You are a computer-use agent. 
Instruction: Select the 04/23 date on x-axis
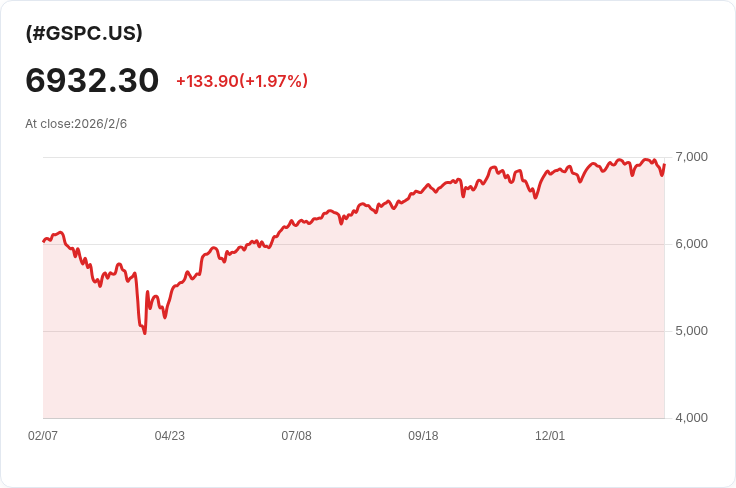[x=169, y=435]
